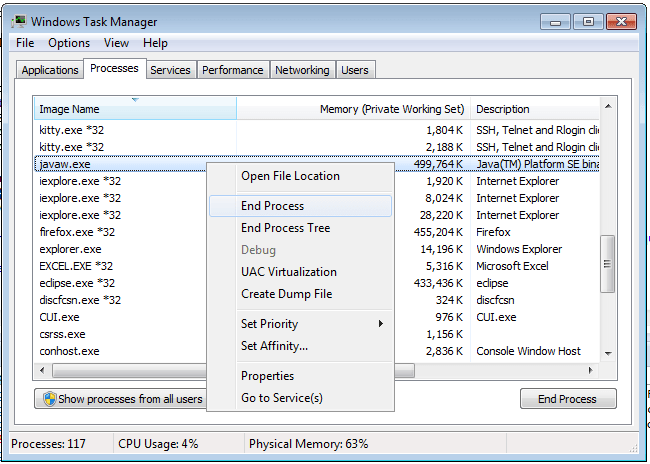Select UAC Virtualization menu entry
The width and height of the screenshot is (650, 464).
288,272
